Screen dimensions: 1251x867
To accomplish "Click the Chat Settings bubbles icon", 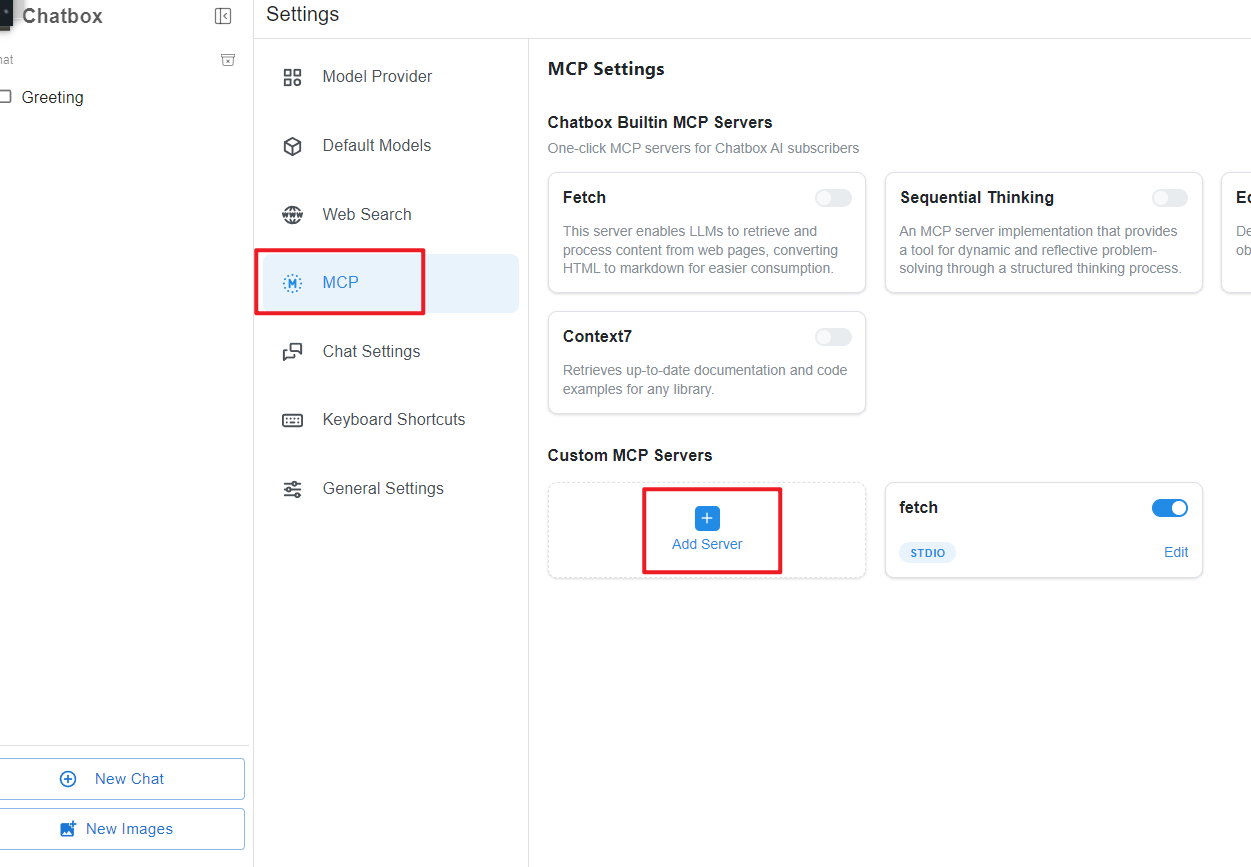I will 292,352.
